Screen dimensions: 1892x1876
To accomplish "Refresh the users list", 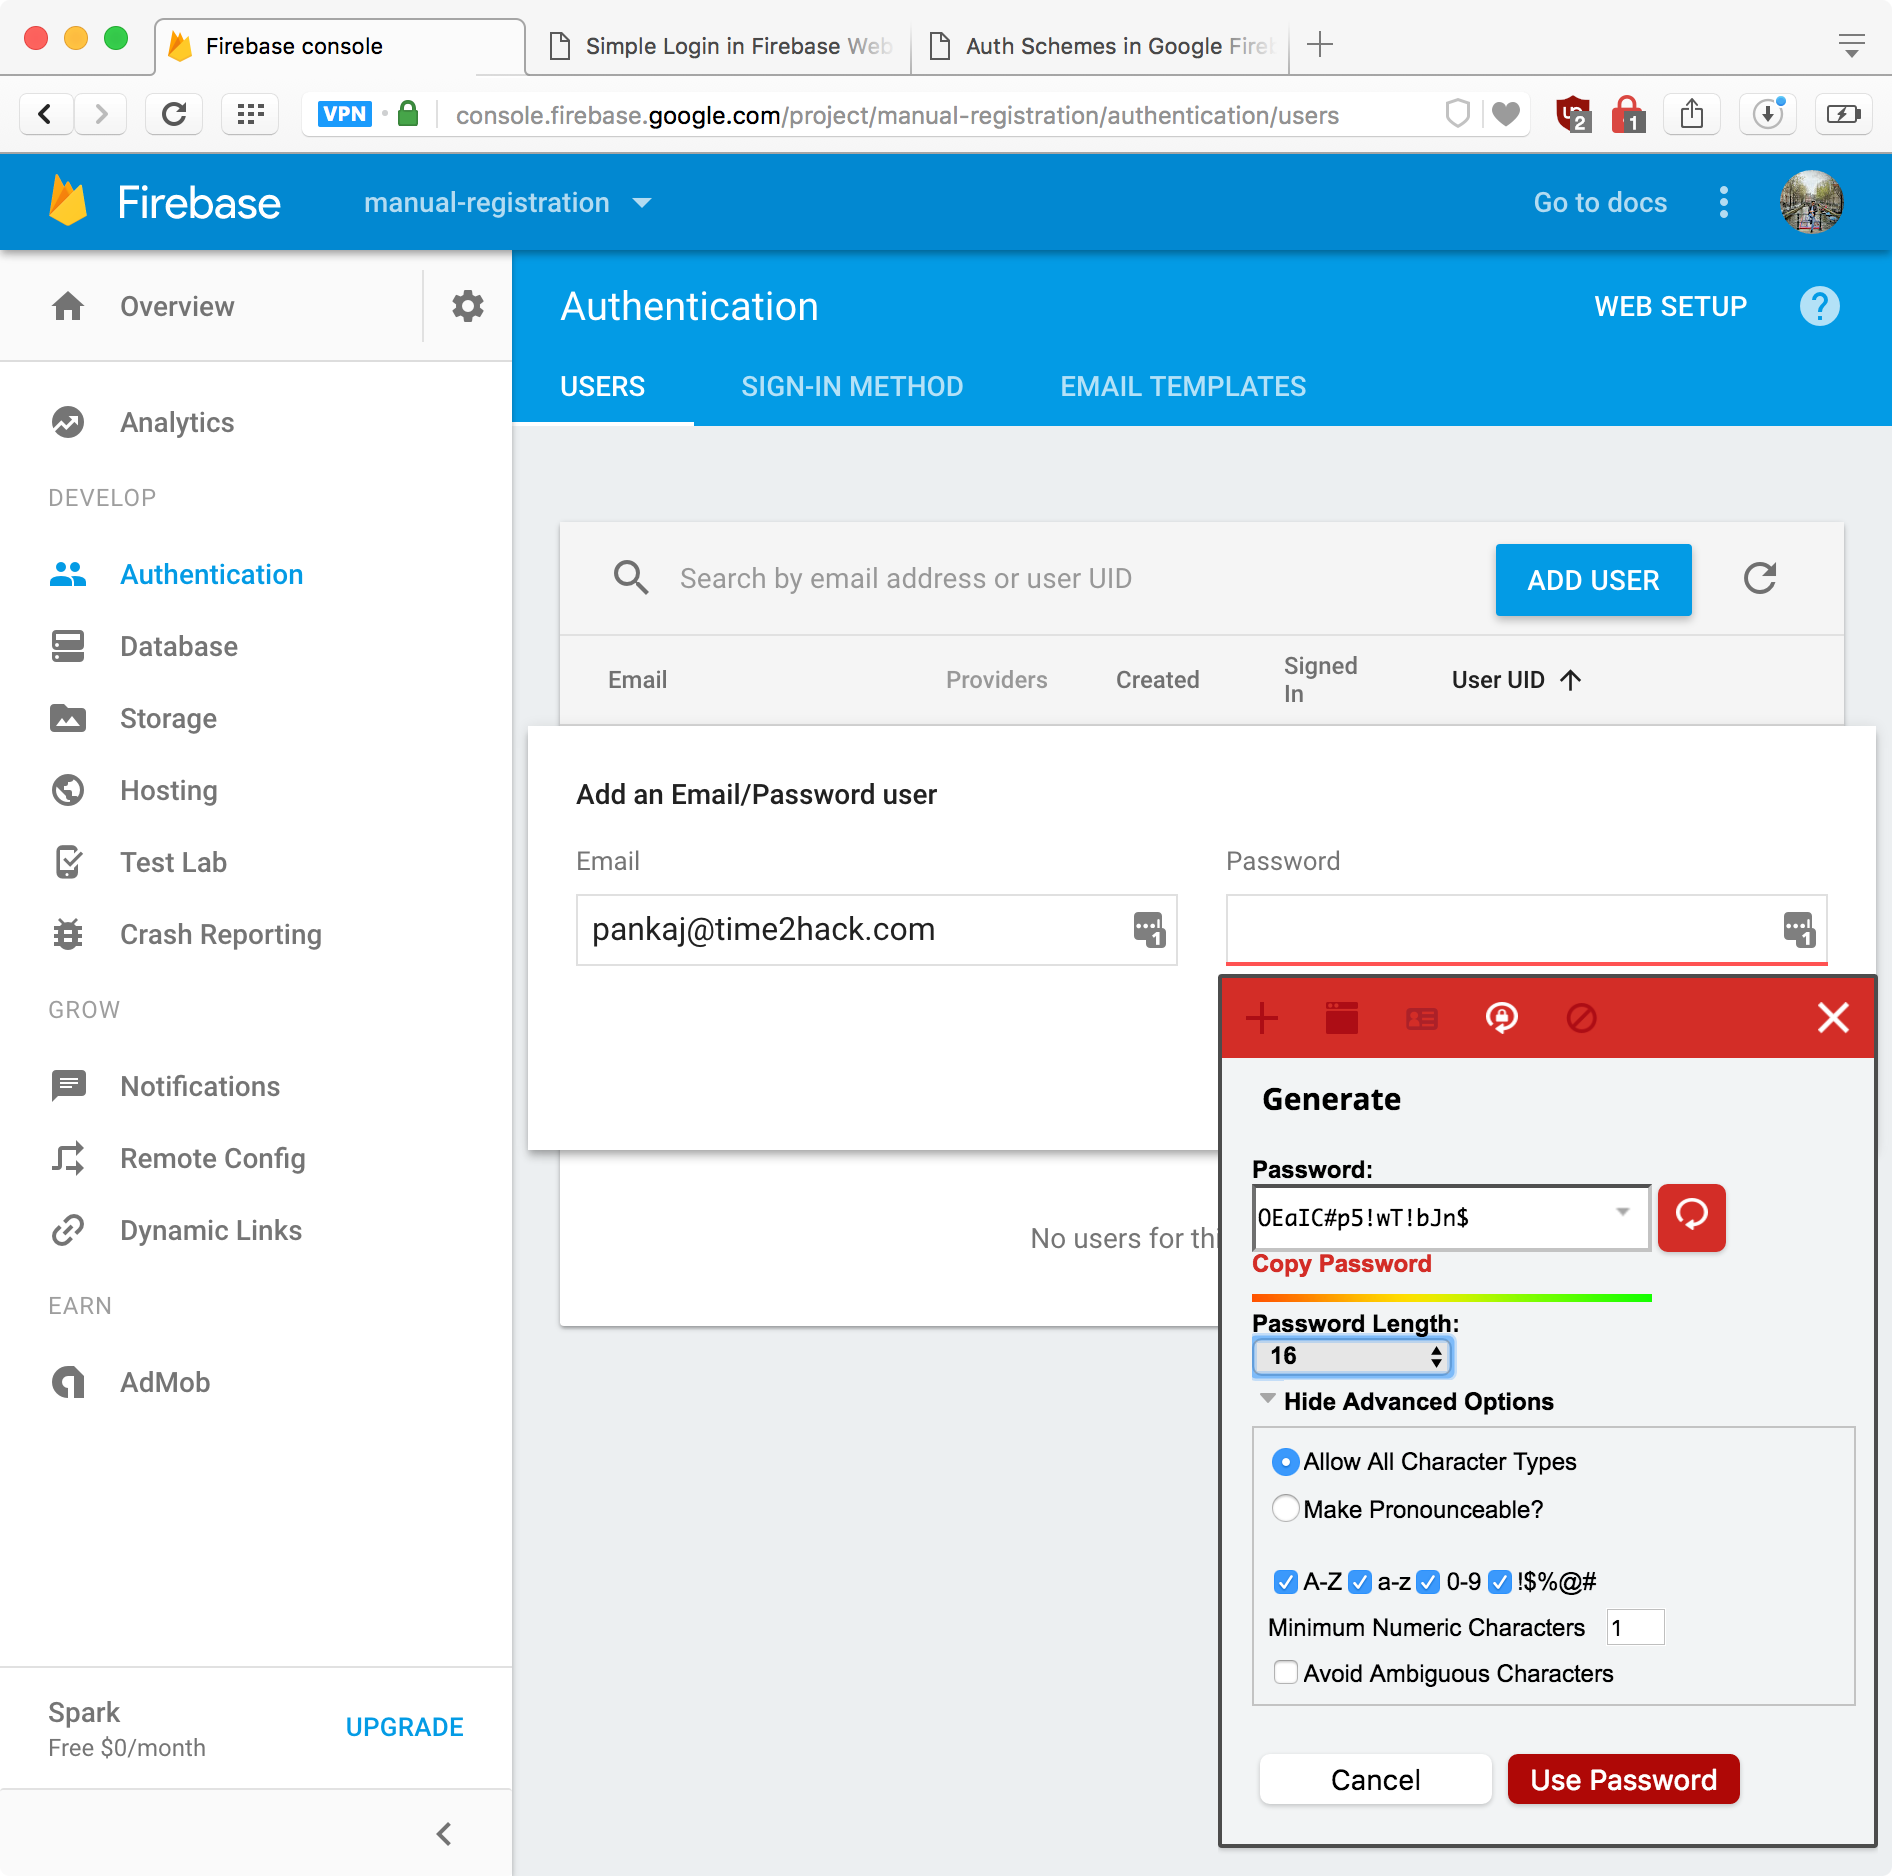I will click(1760, 578).
